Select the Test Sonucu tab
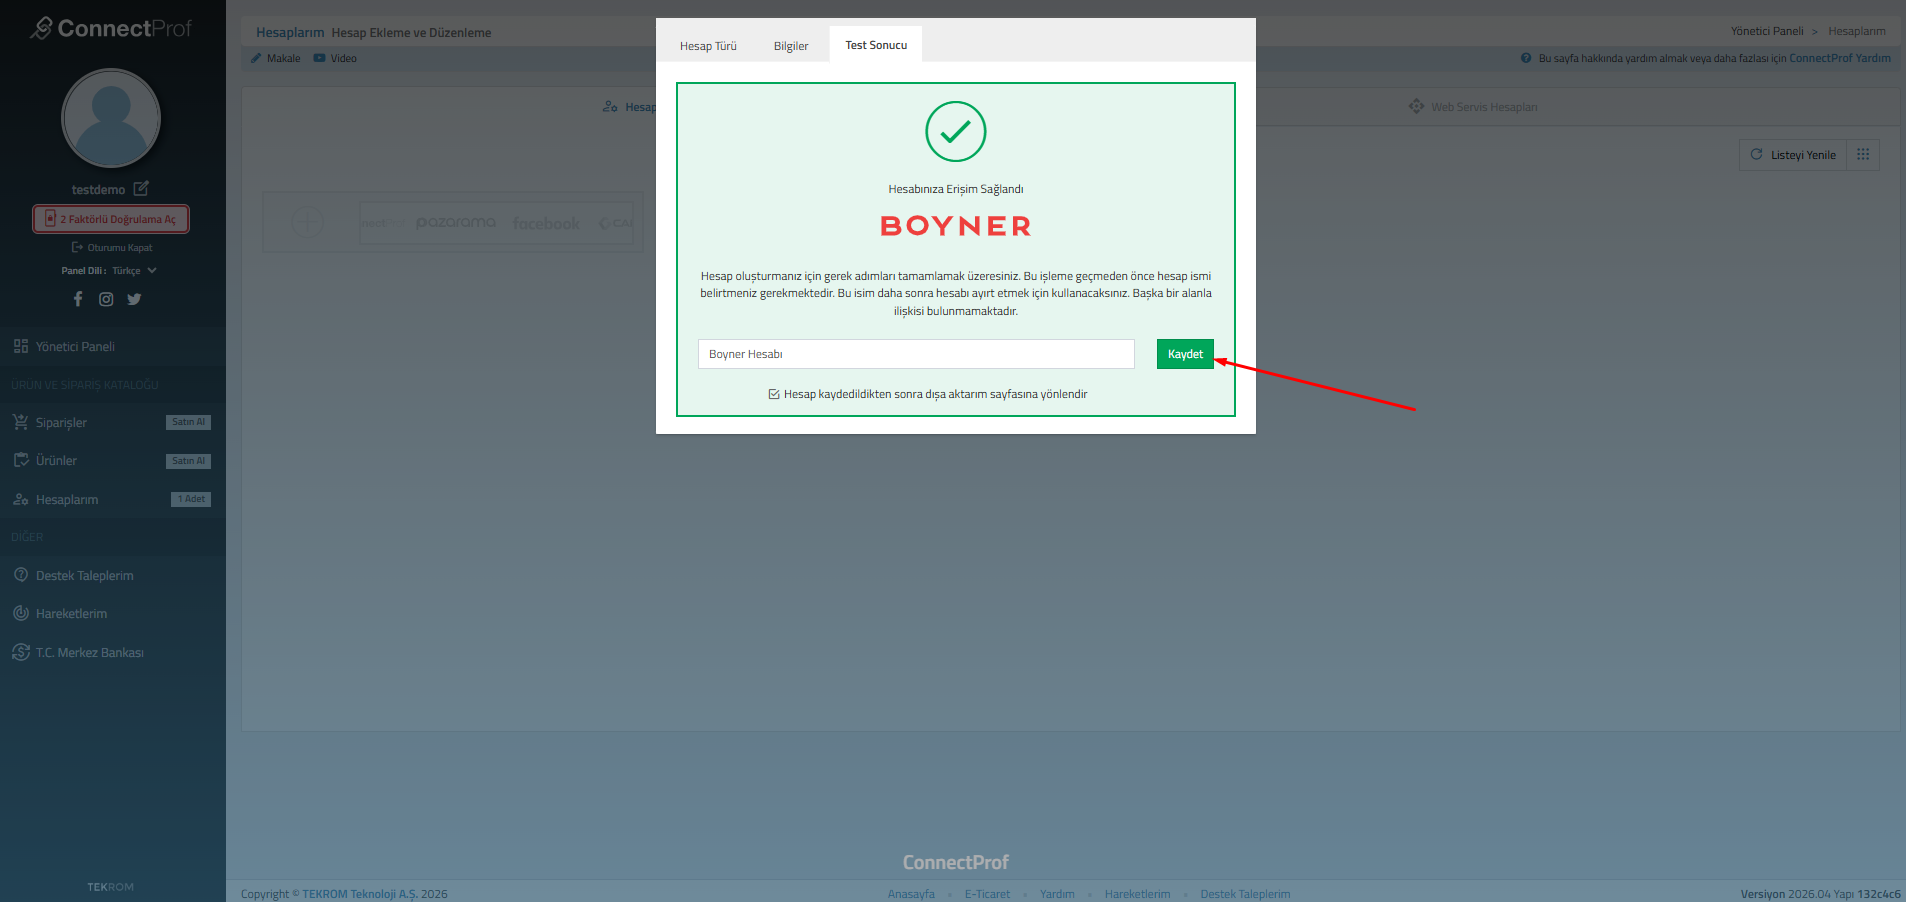 [876, 45]
